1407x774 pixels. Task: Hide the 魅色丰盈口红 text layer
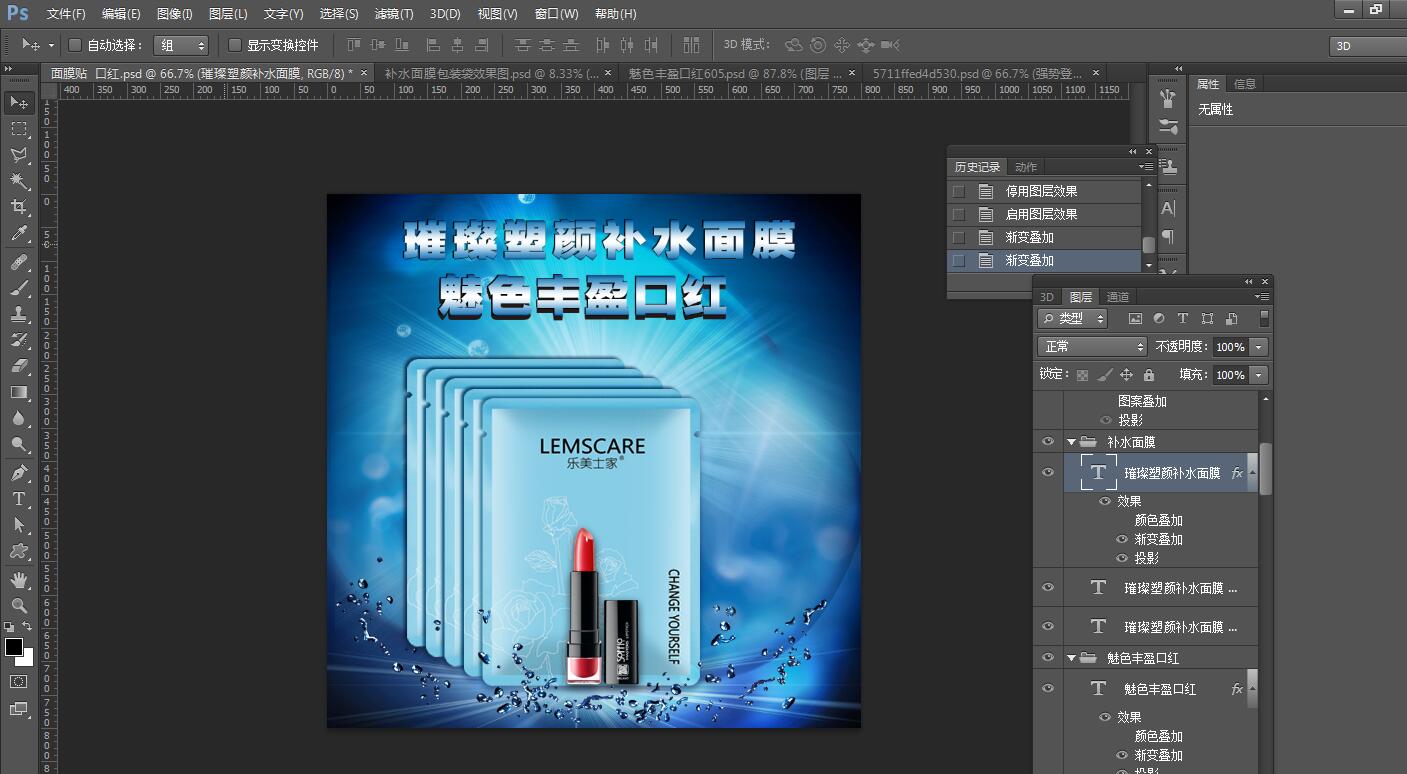[x=1048, y=688]
